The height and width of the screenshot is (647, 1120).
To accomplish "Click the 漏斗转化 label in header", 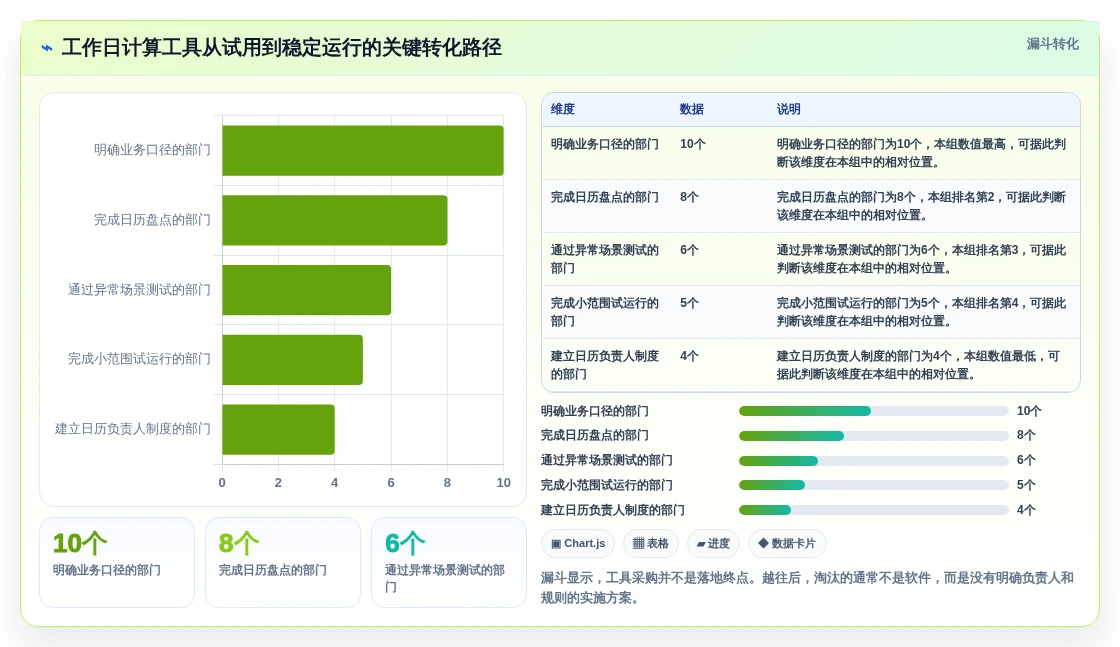I will coord(1052,44).
